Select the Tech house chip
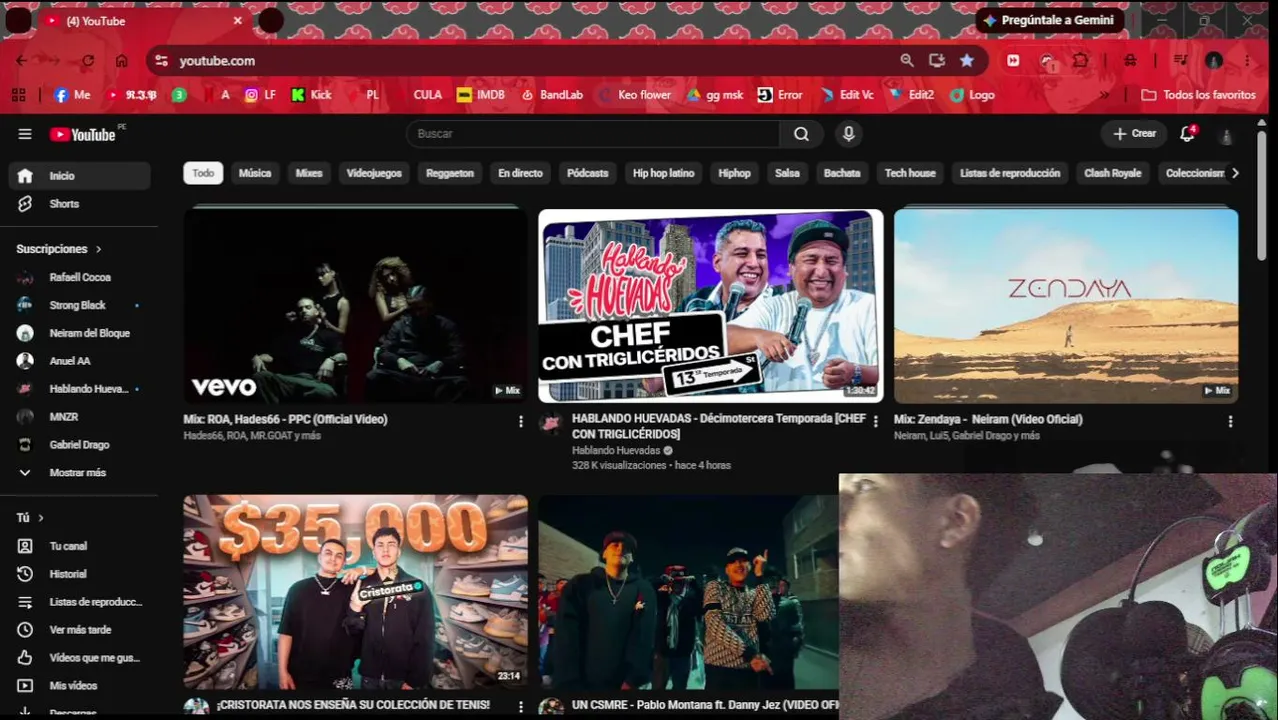The width and height of the screenshot is (1278, 720). [x=910, y=173]
